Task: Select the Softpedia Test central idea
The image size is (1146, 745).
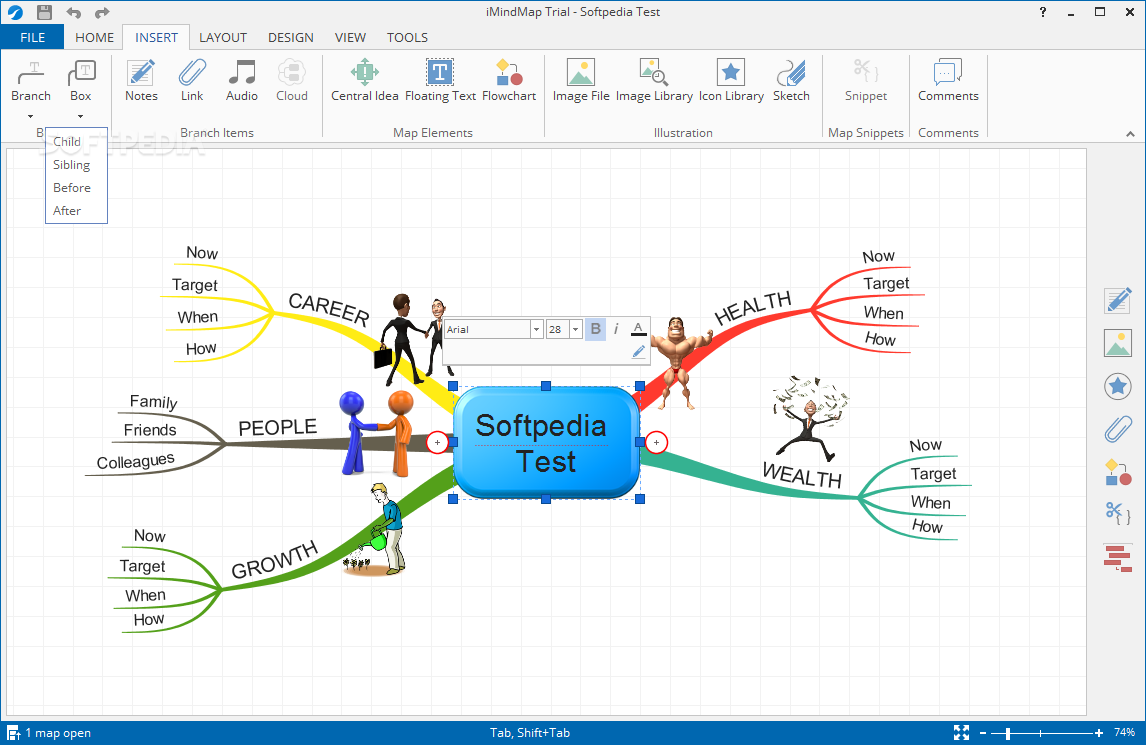Action: [x=546, y=443]
